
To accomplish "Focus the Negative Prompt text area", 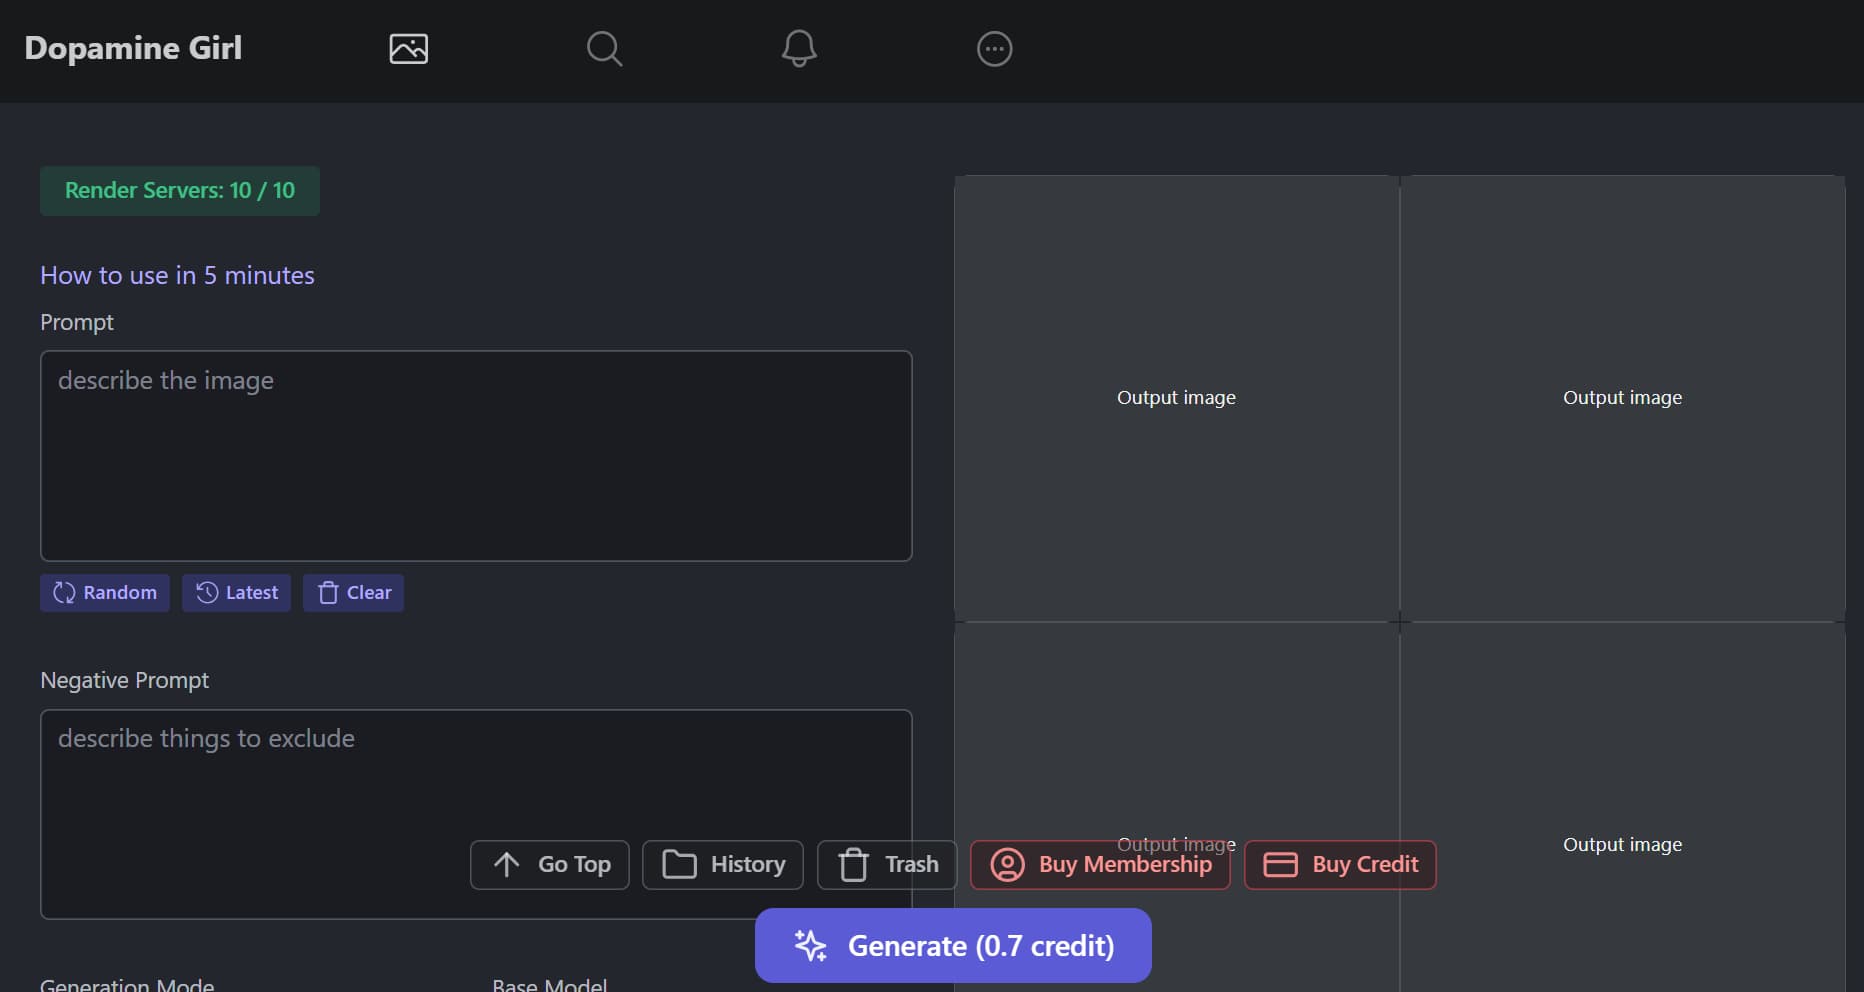I will [x=476, y=814].
